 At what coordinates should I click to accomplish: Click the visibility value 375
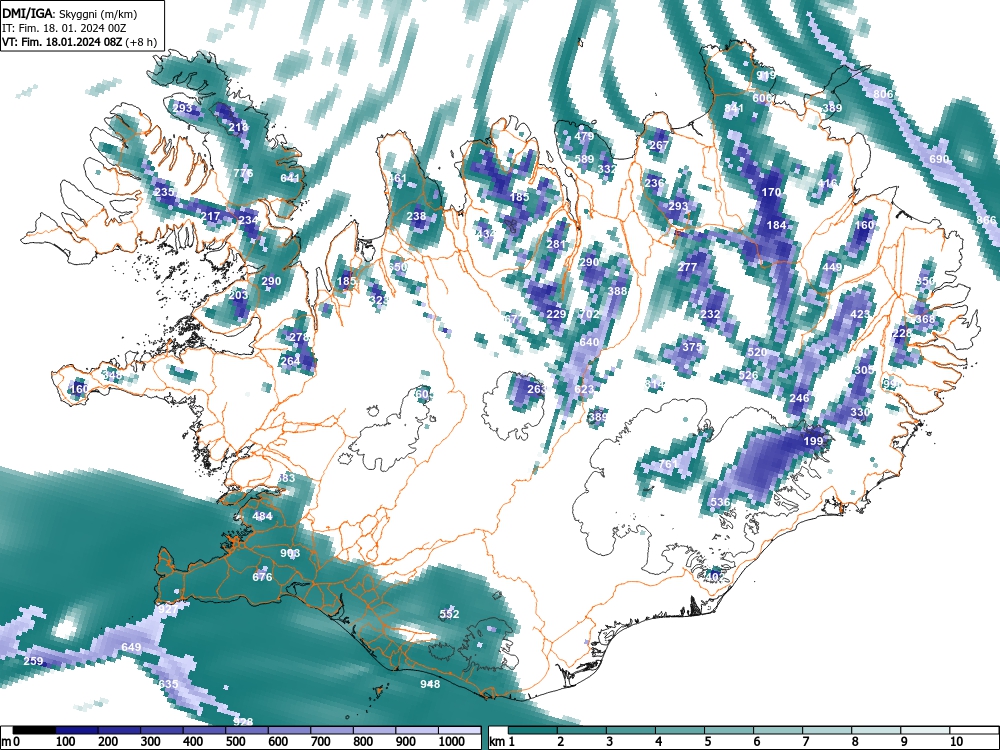coord(692,348)
